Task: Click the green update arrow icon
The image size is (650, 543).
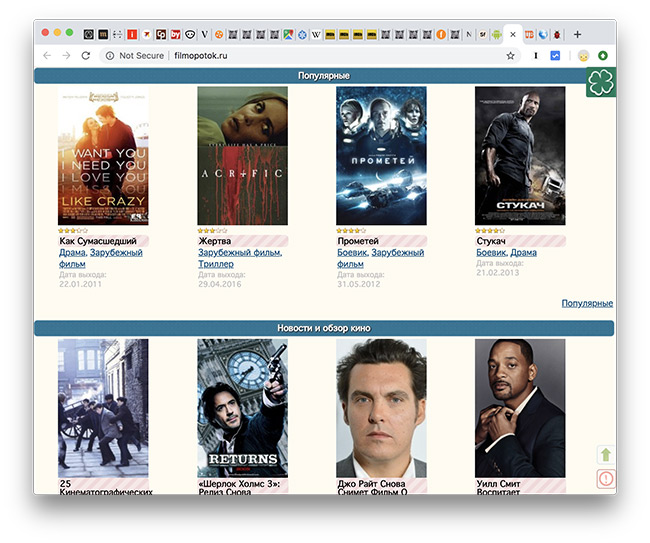Action: coord(603,56)
